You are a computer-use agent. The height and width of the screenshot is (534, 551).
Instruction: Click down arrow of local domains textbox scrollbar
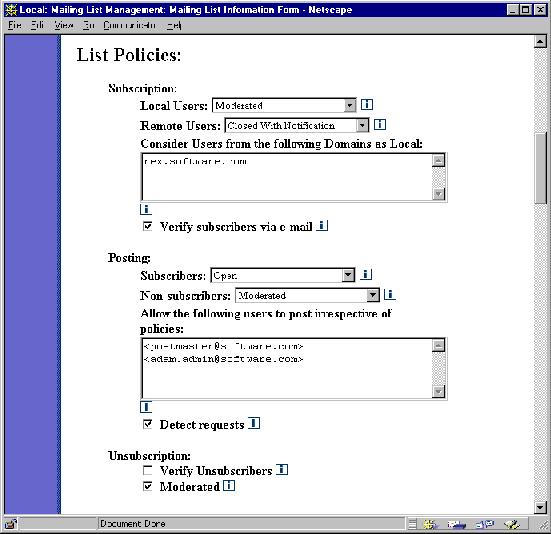pyautogui.click(x=438, y=194)
